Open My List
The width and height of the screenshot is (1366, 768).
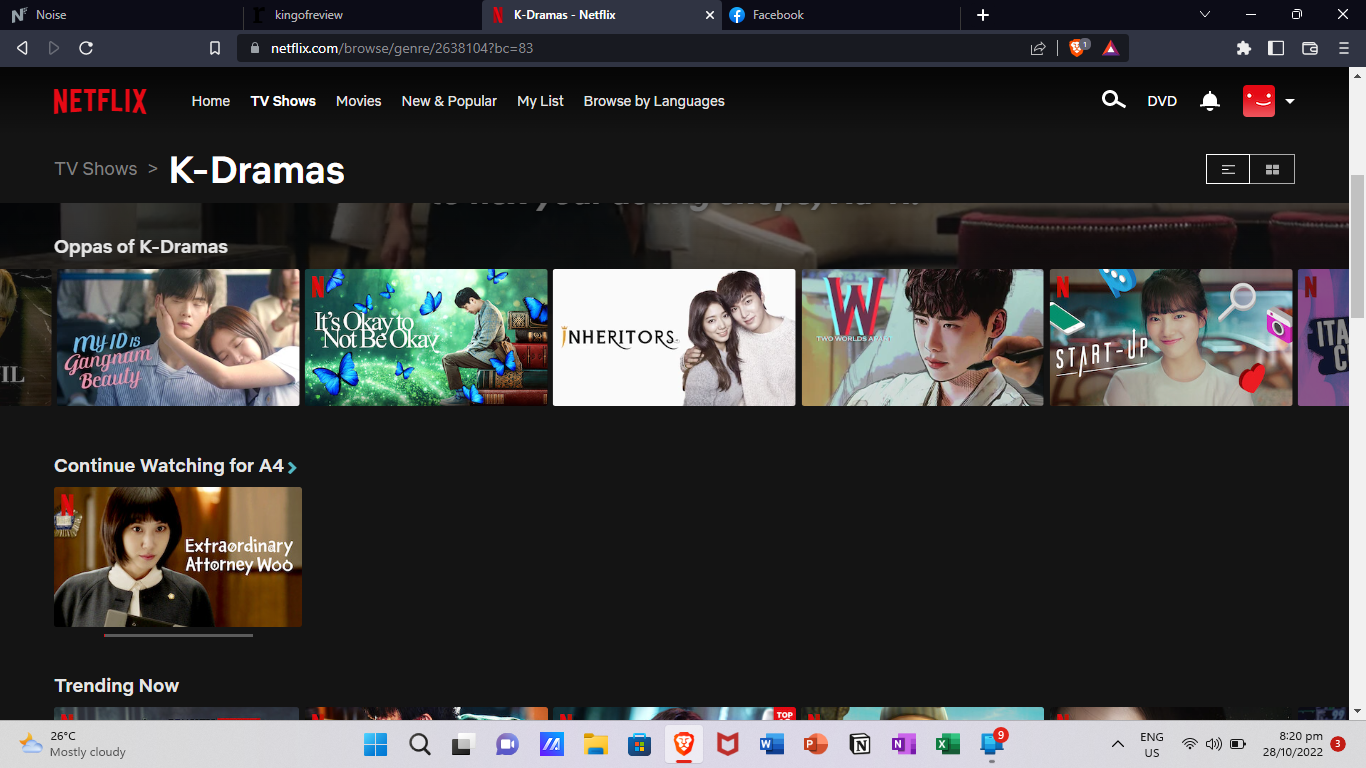(540, 101)
